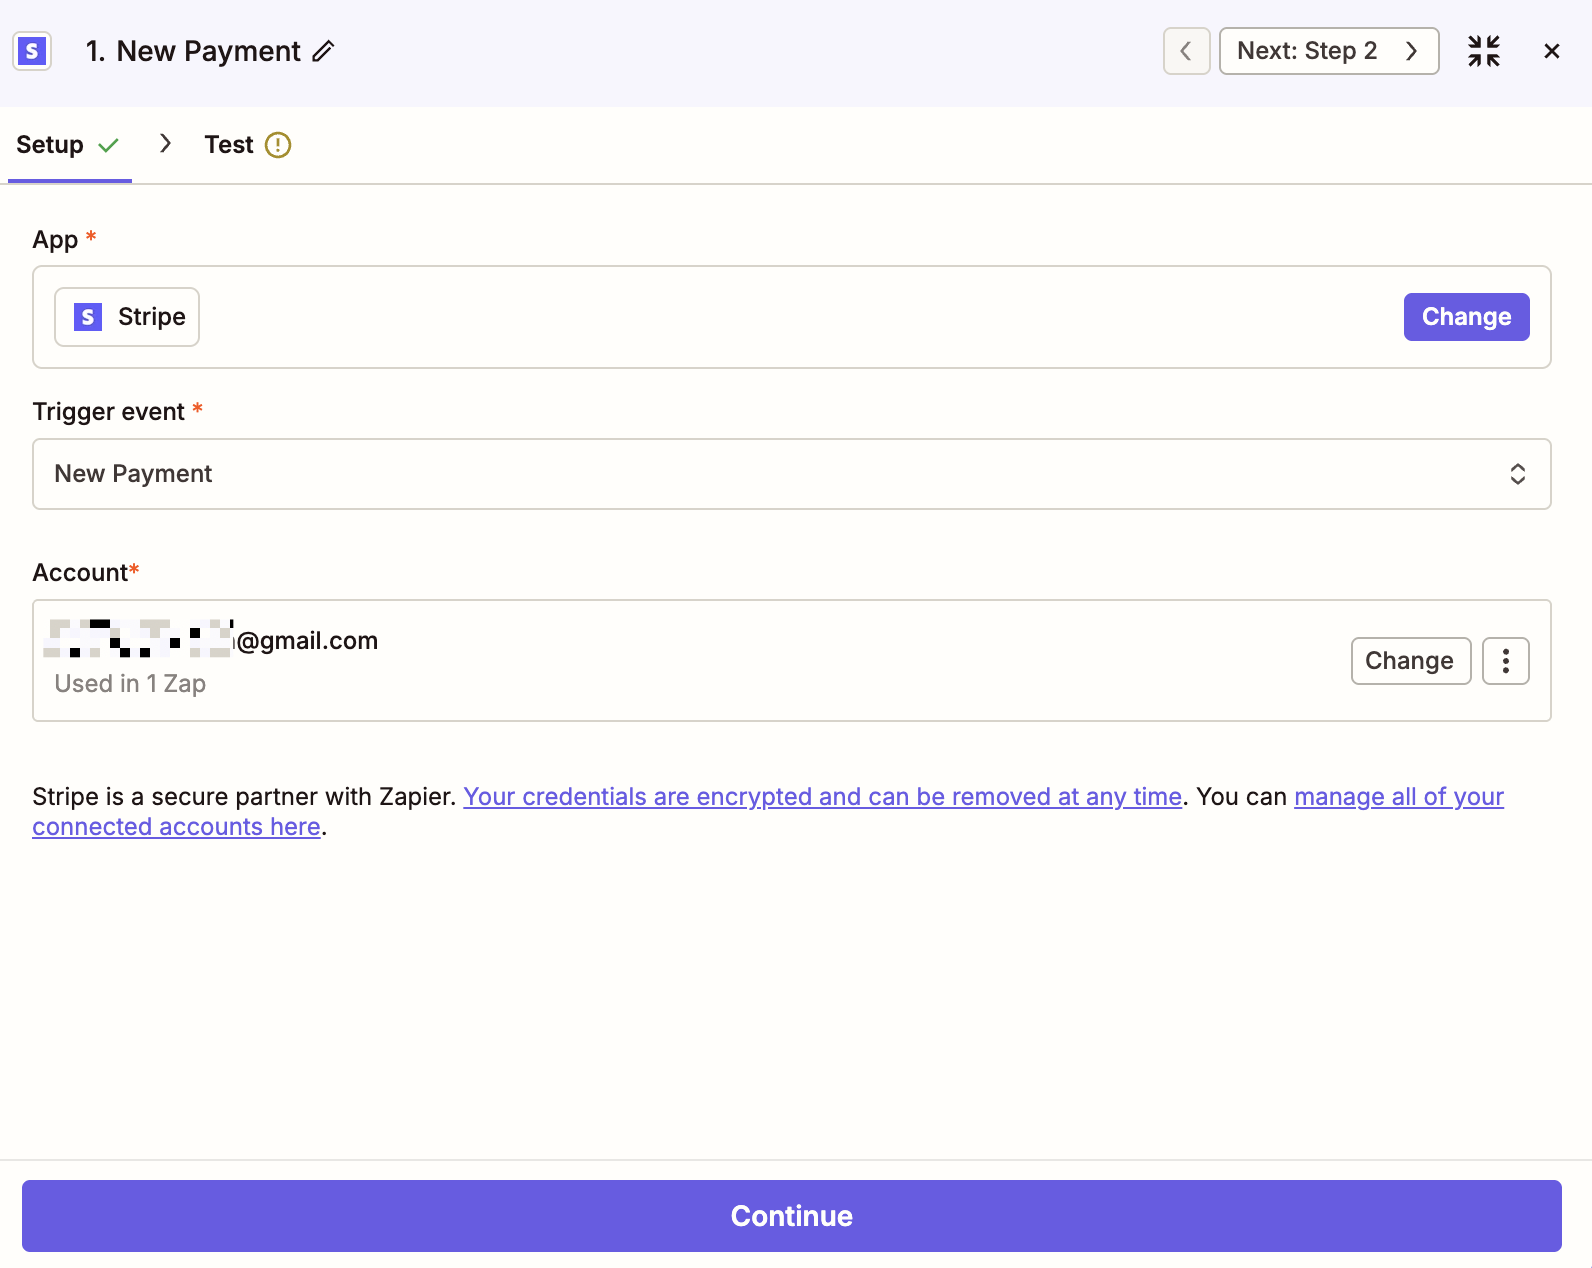This screenshot has height=1268, width=1592.
Task: Change the connected gmail account
Action: [1410, 661]
